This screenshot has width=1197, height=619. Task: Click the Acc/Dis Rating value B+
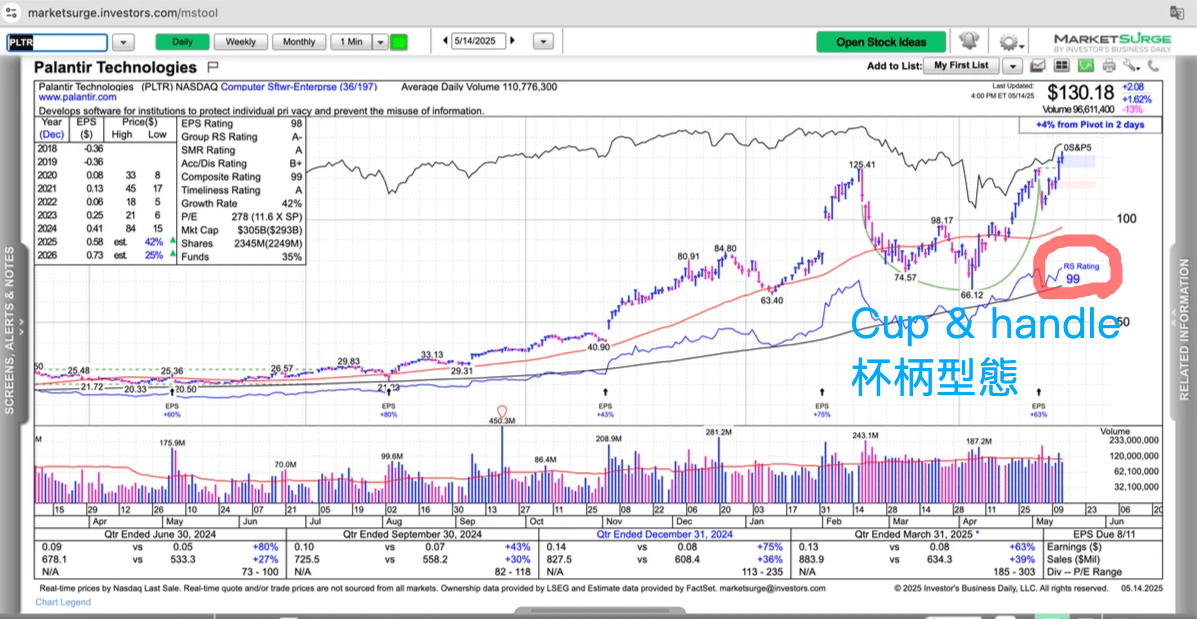click(x=296, y=163)
